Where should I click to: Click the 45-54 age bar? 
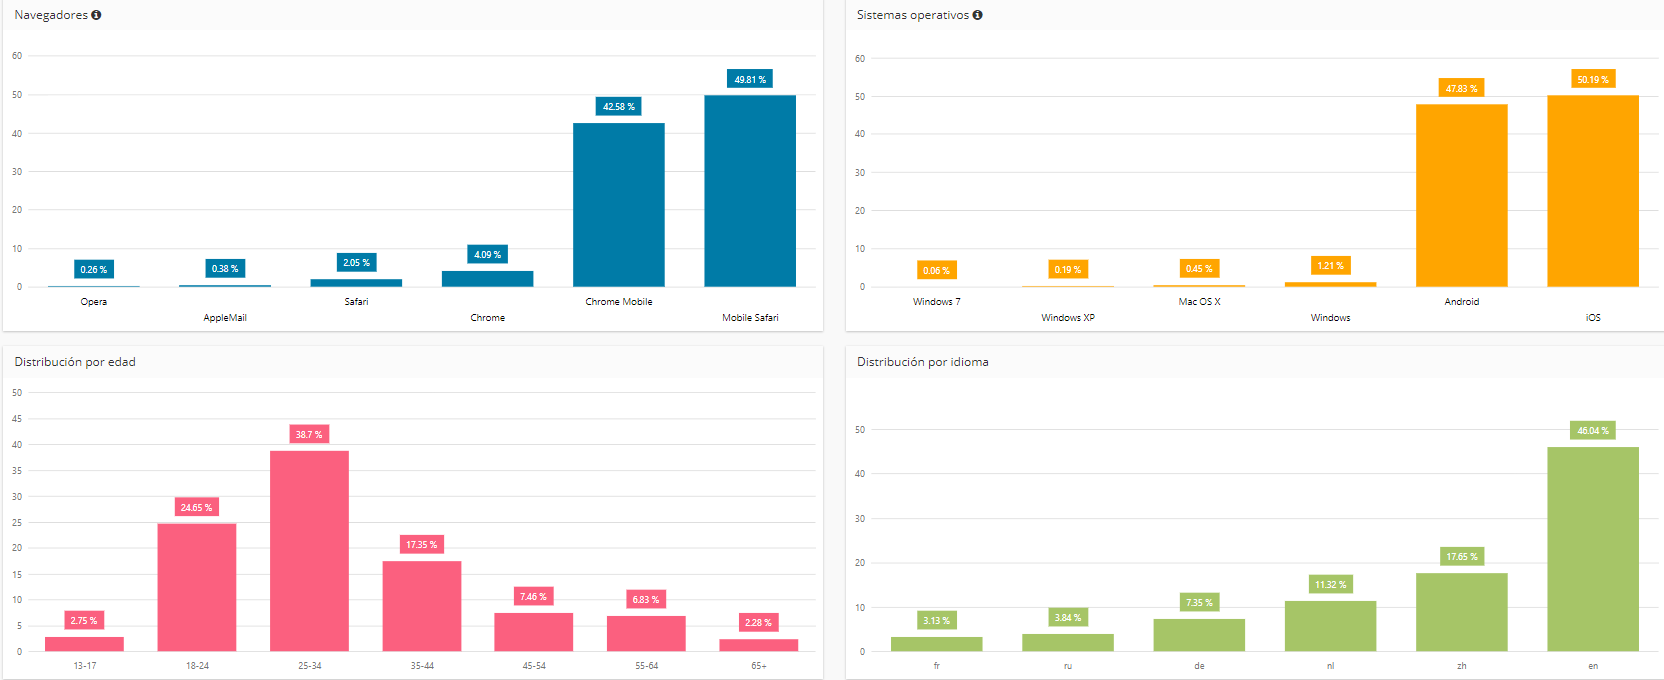(534, 632)
